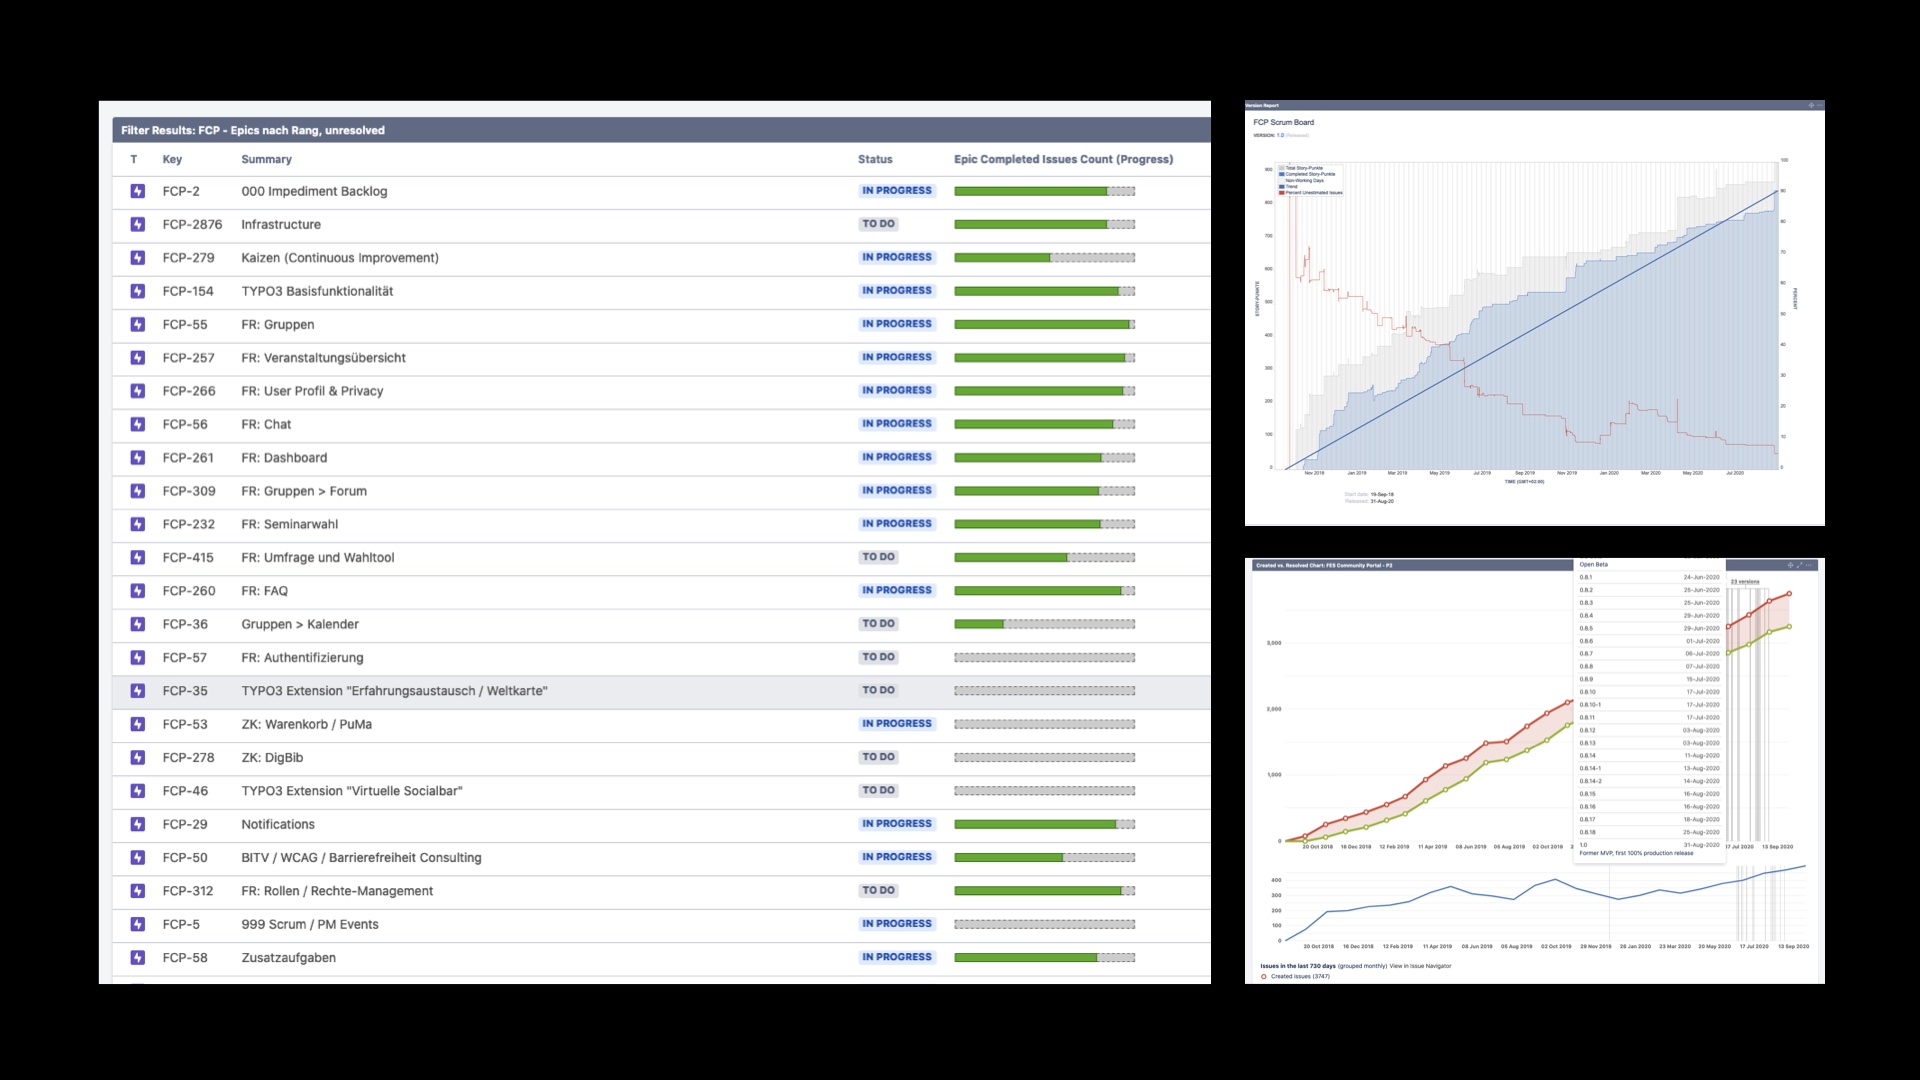Click the epic icon of FCP-279 Kaizen row
Image resolution: width=1920 pixels, height=1080 pixels.
coord(138,258)
